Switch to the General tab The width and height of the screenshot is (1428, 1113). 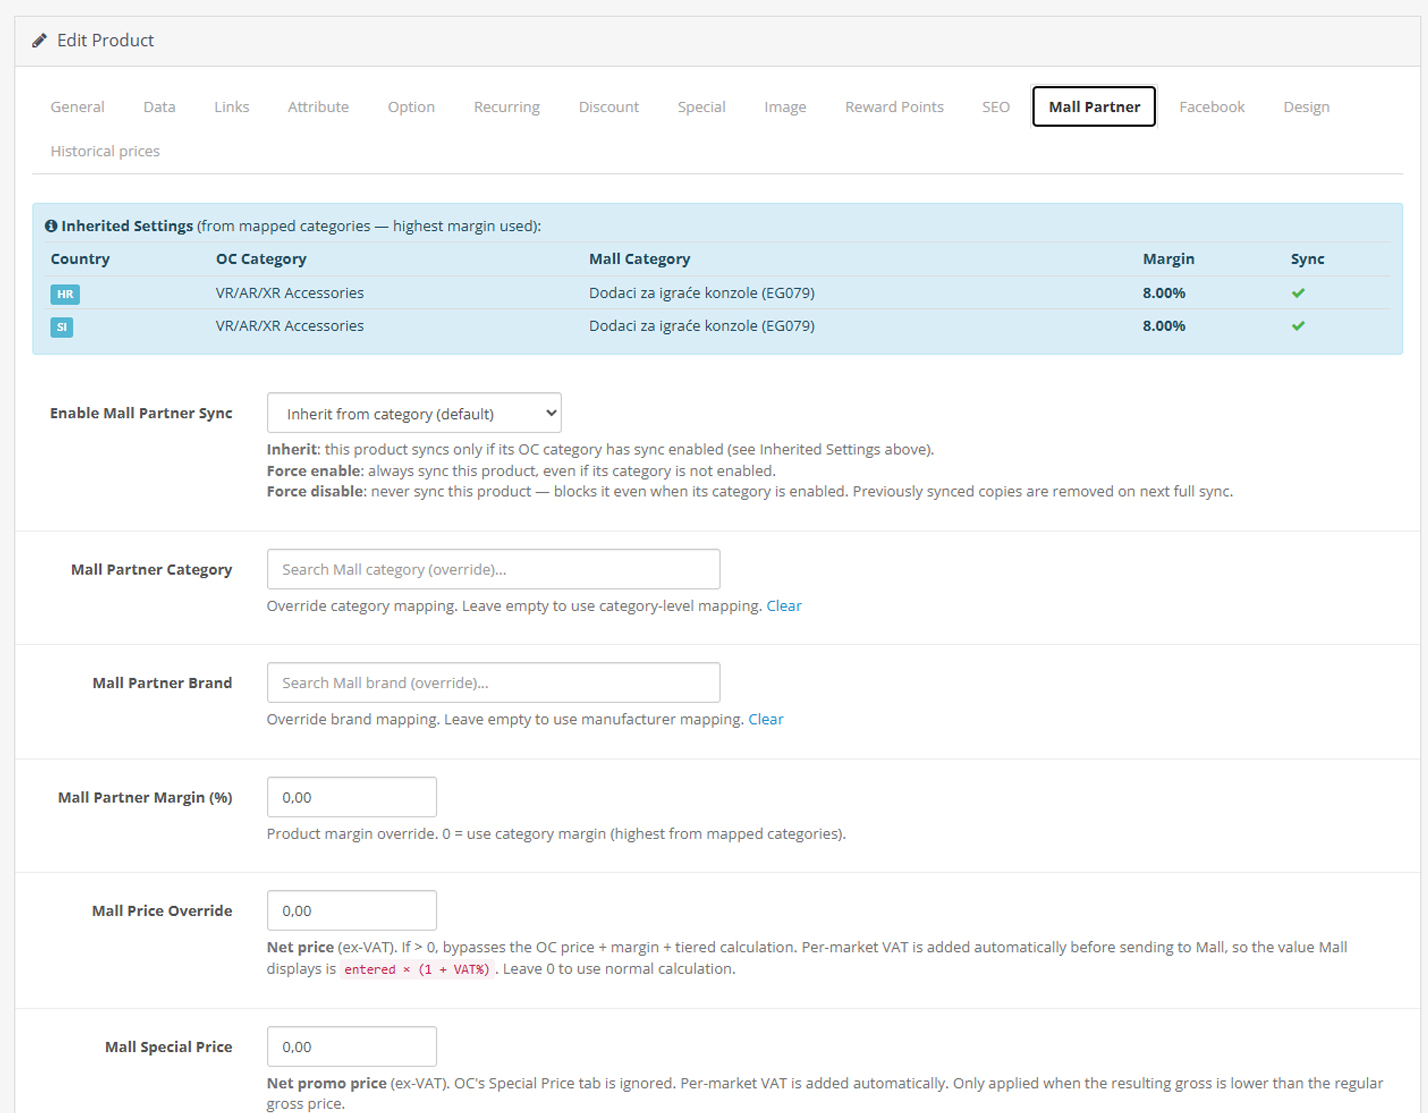click(x=77, y=107)
